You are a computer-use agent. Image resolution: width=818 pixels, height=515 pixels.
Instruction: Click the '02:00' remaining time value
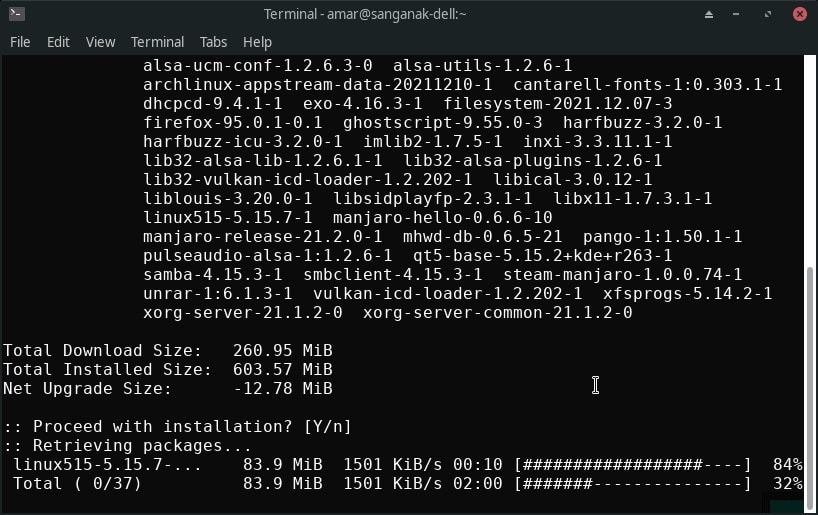477,484
